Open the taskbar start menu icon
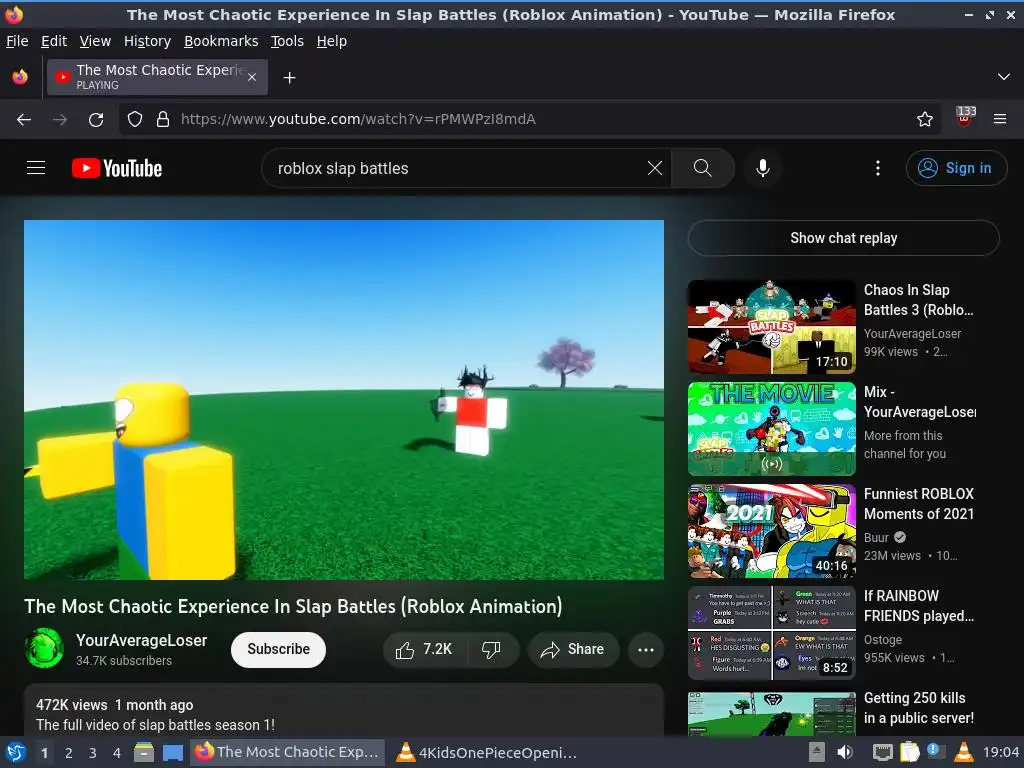This screenshot has height=768, width=1024. [x=15, y=752]
